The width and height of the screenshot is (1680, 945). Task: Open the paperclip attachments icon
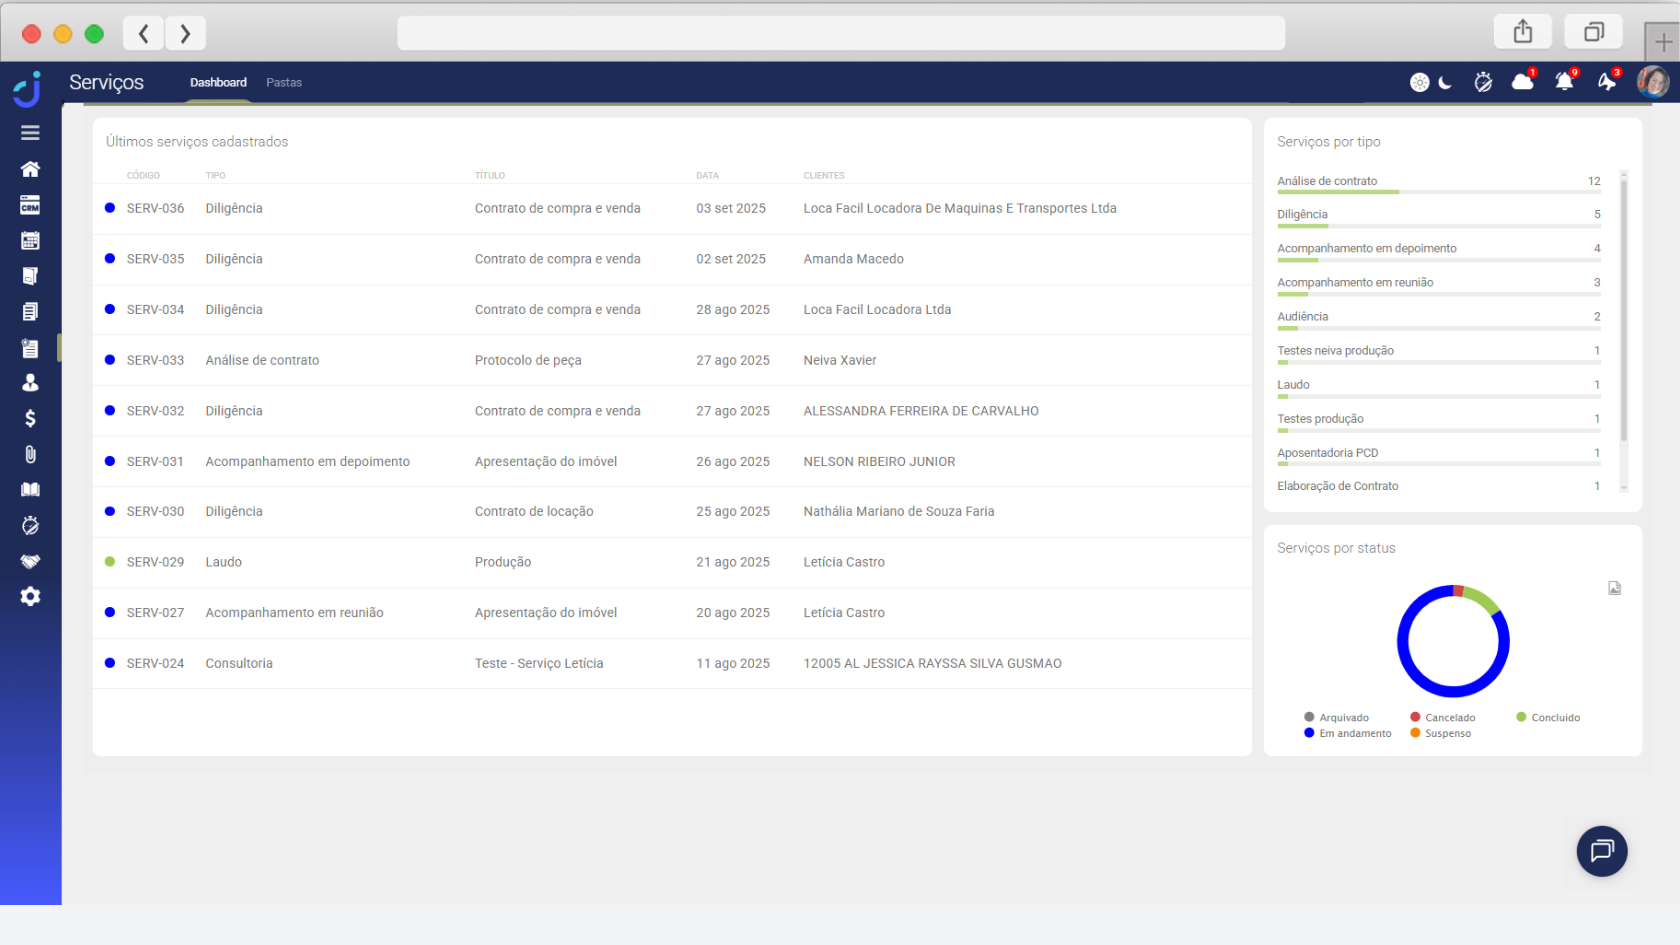click(x=30, y=454)
